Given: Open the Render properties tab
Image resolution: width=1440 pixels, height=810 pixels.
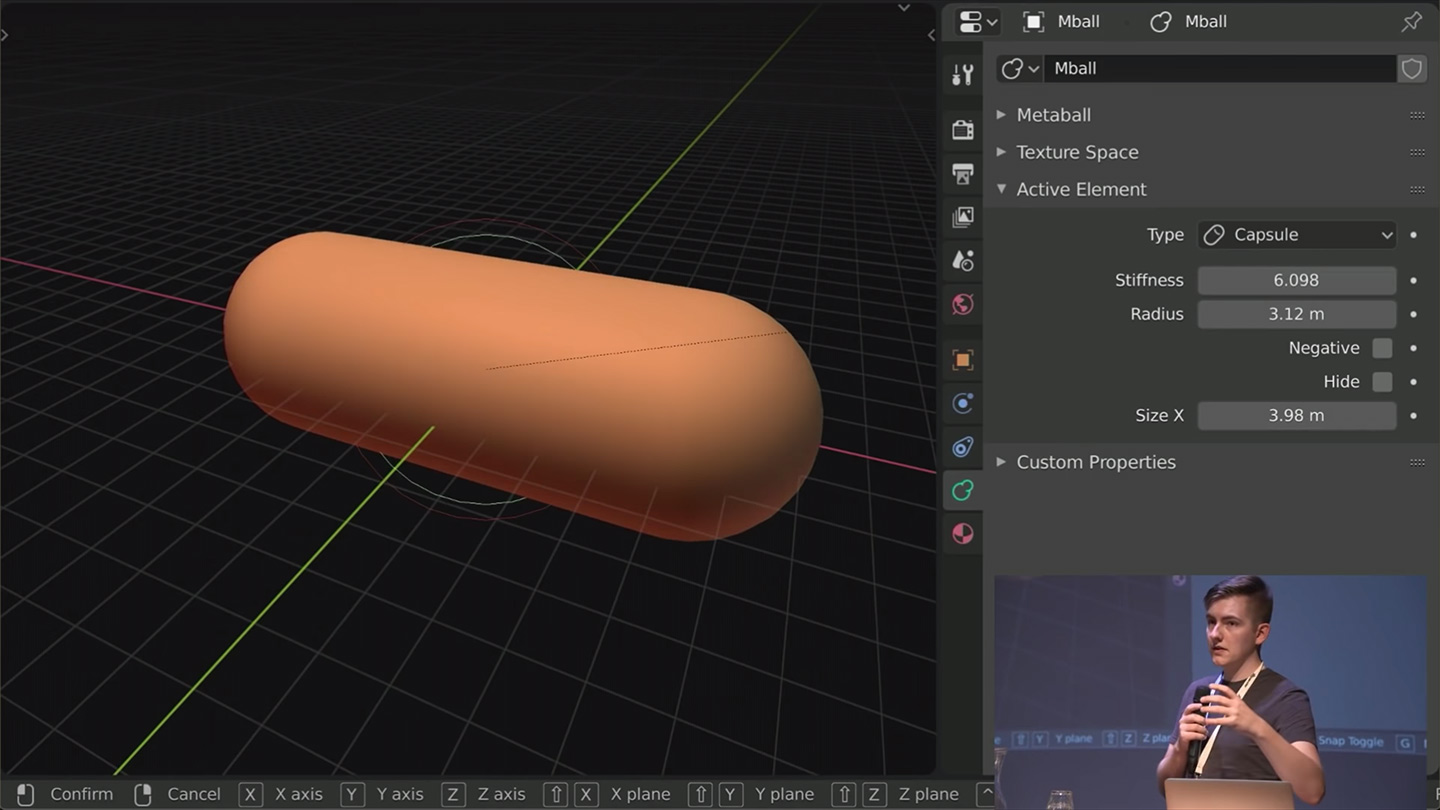Looking at the screenshot, I should 962,130.
